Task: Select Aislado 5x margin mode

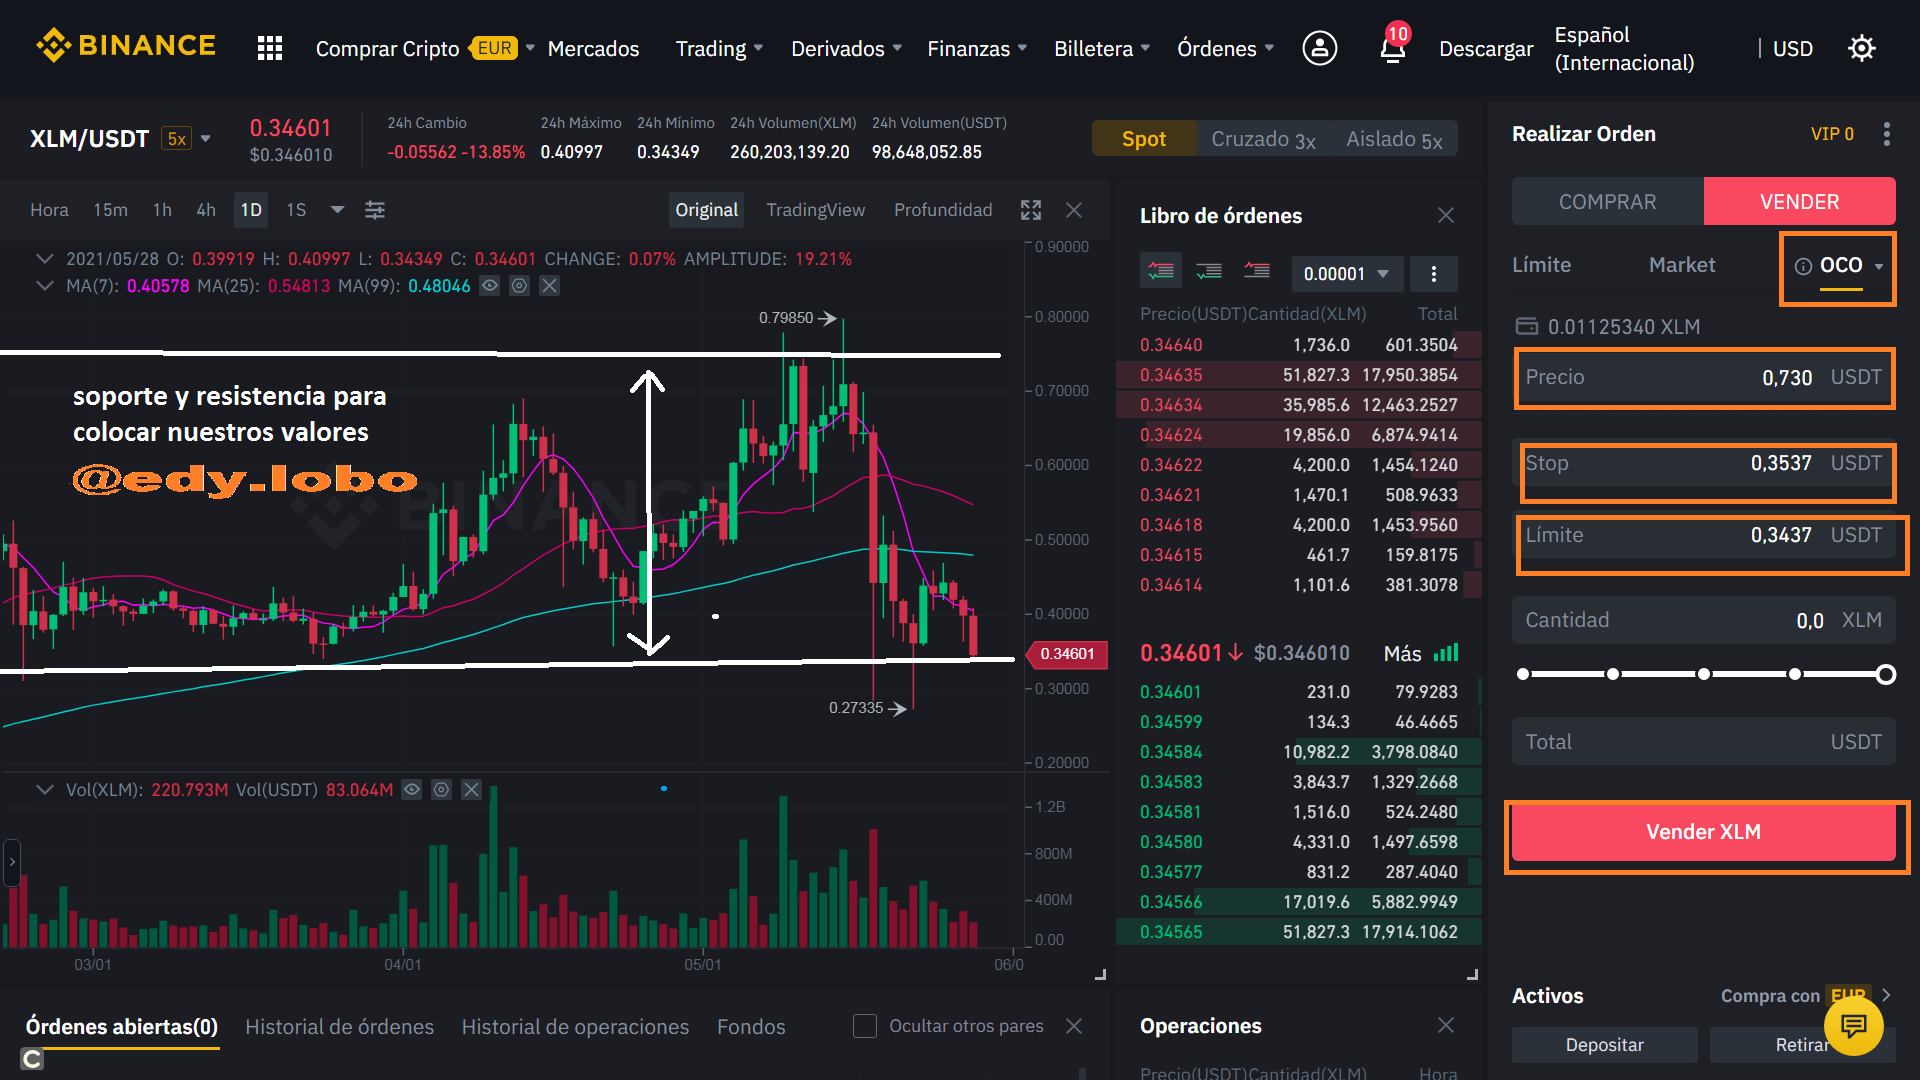Action: (1394, 139)
